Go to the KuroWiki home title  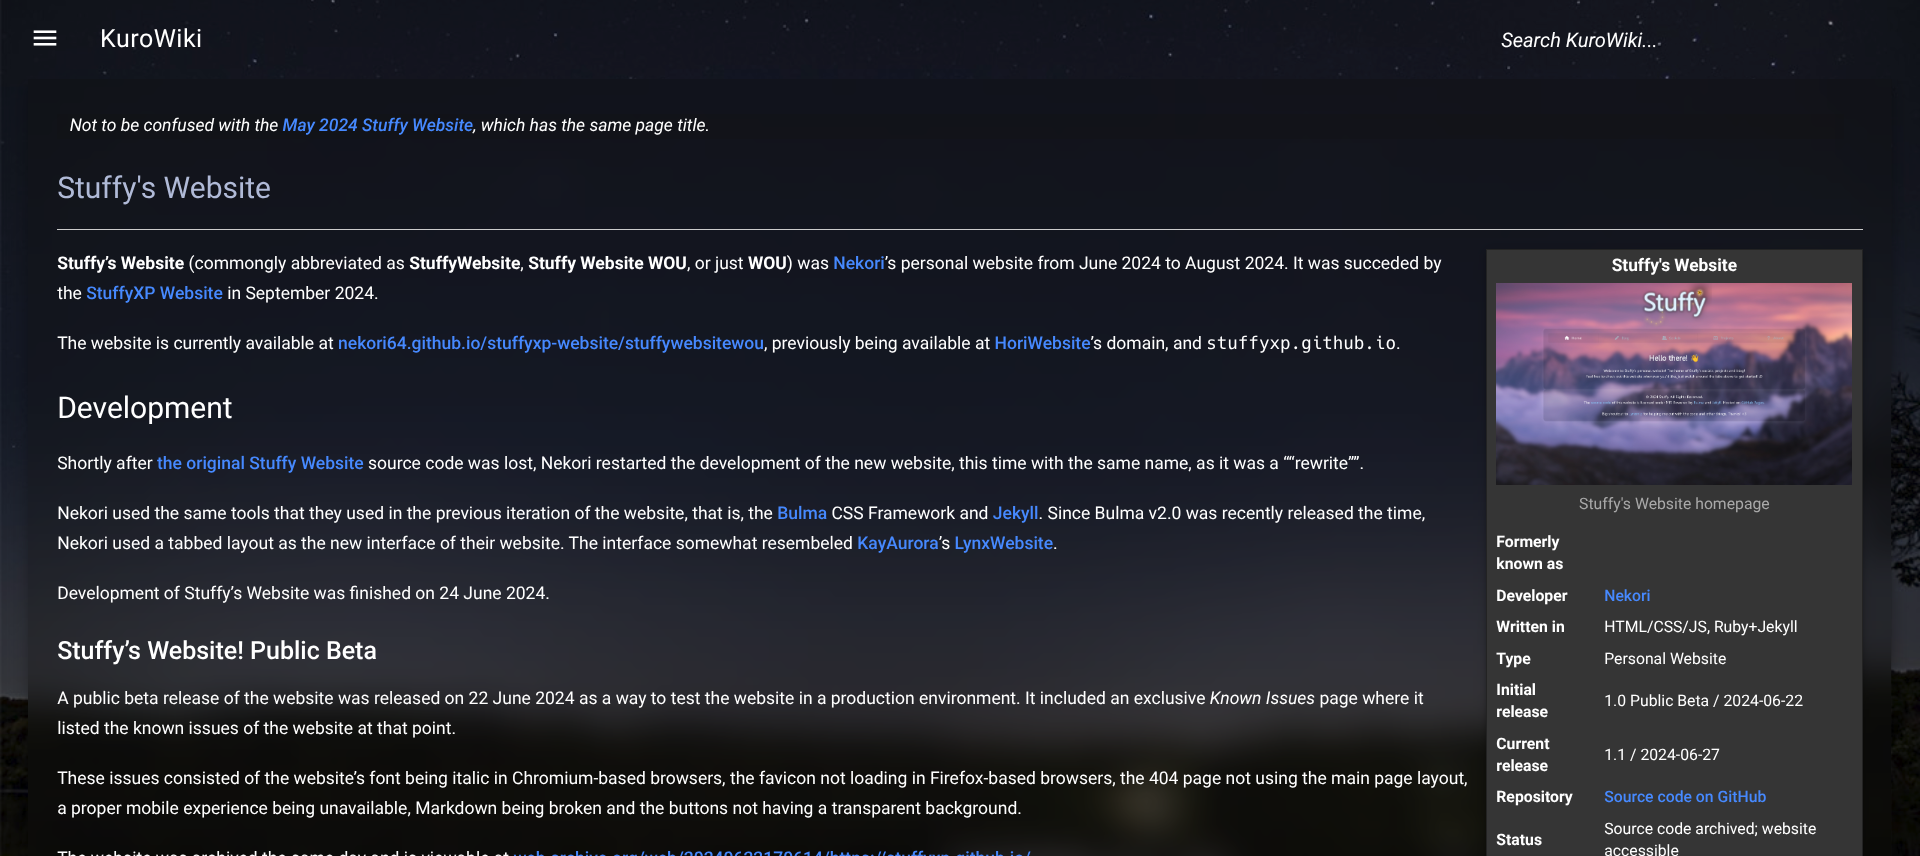point(151,38)
